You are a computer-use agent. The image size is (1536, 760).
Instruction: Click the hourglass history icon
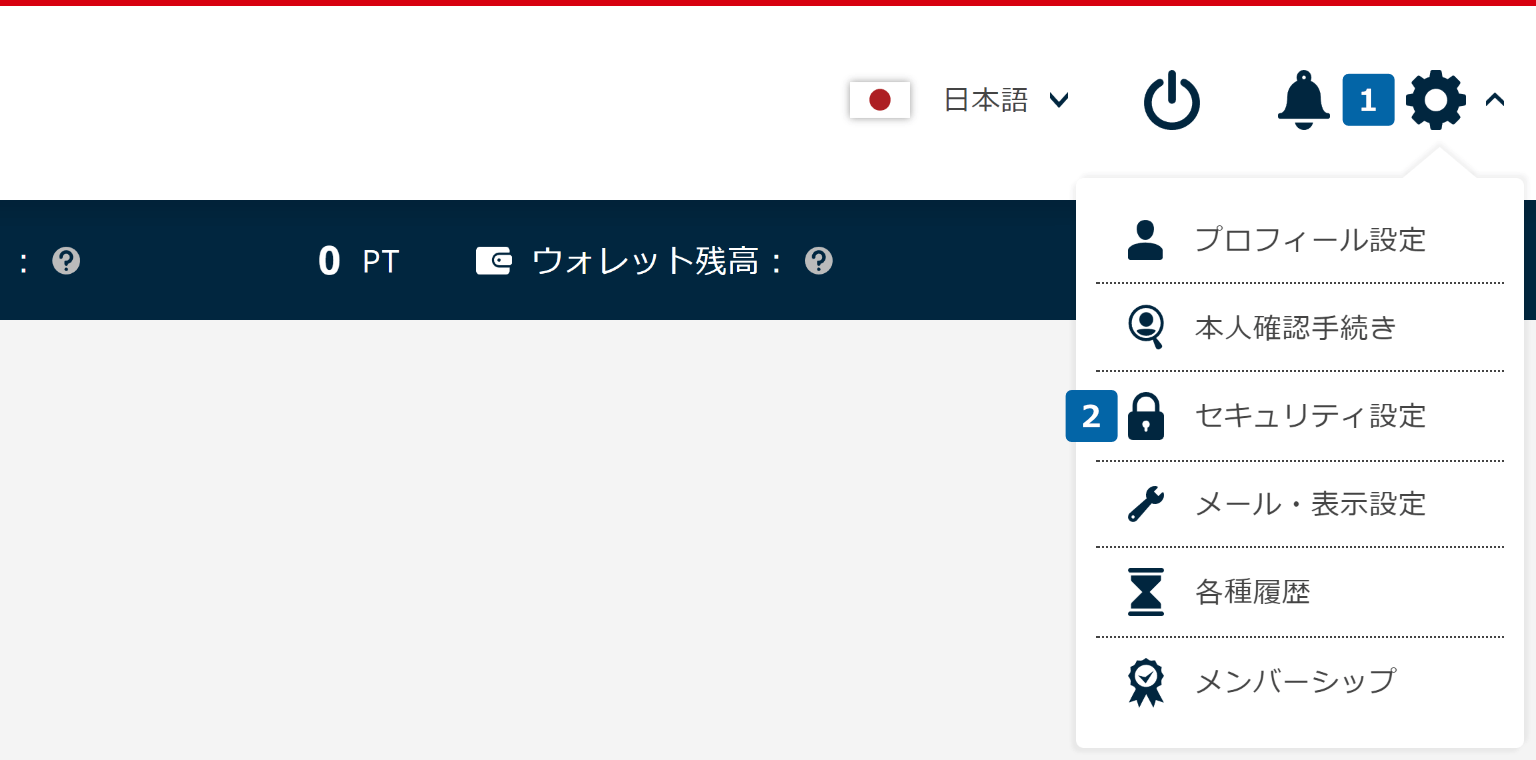(1146, 592)
